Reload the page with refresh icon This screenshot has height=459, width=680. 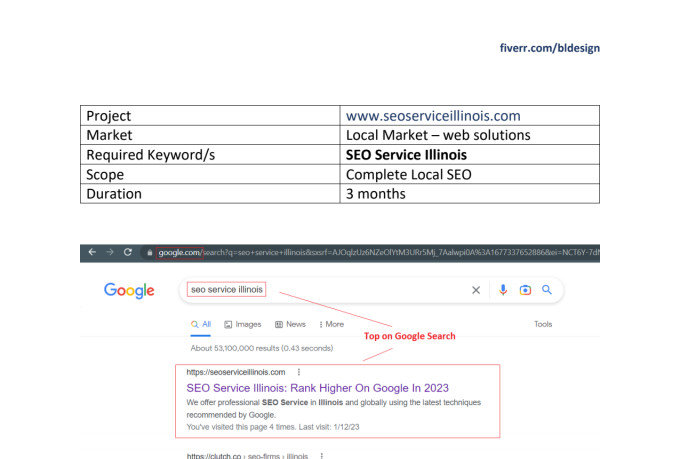coord(128,252)
